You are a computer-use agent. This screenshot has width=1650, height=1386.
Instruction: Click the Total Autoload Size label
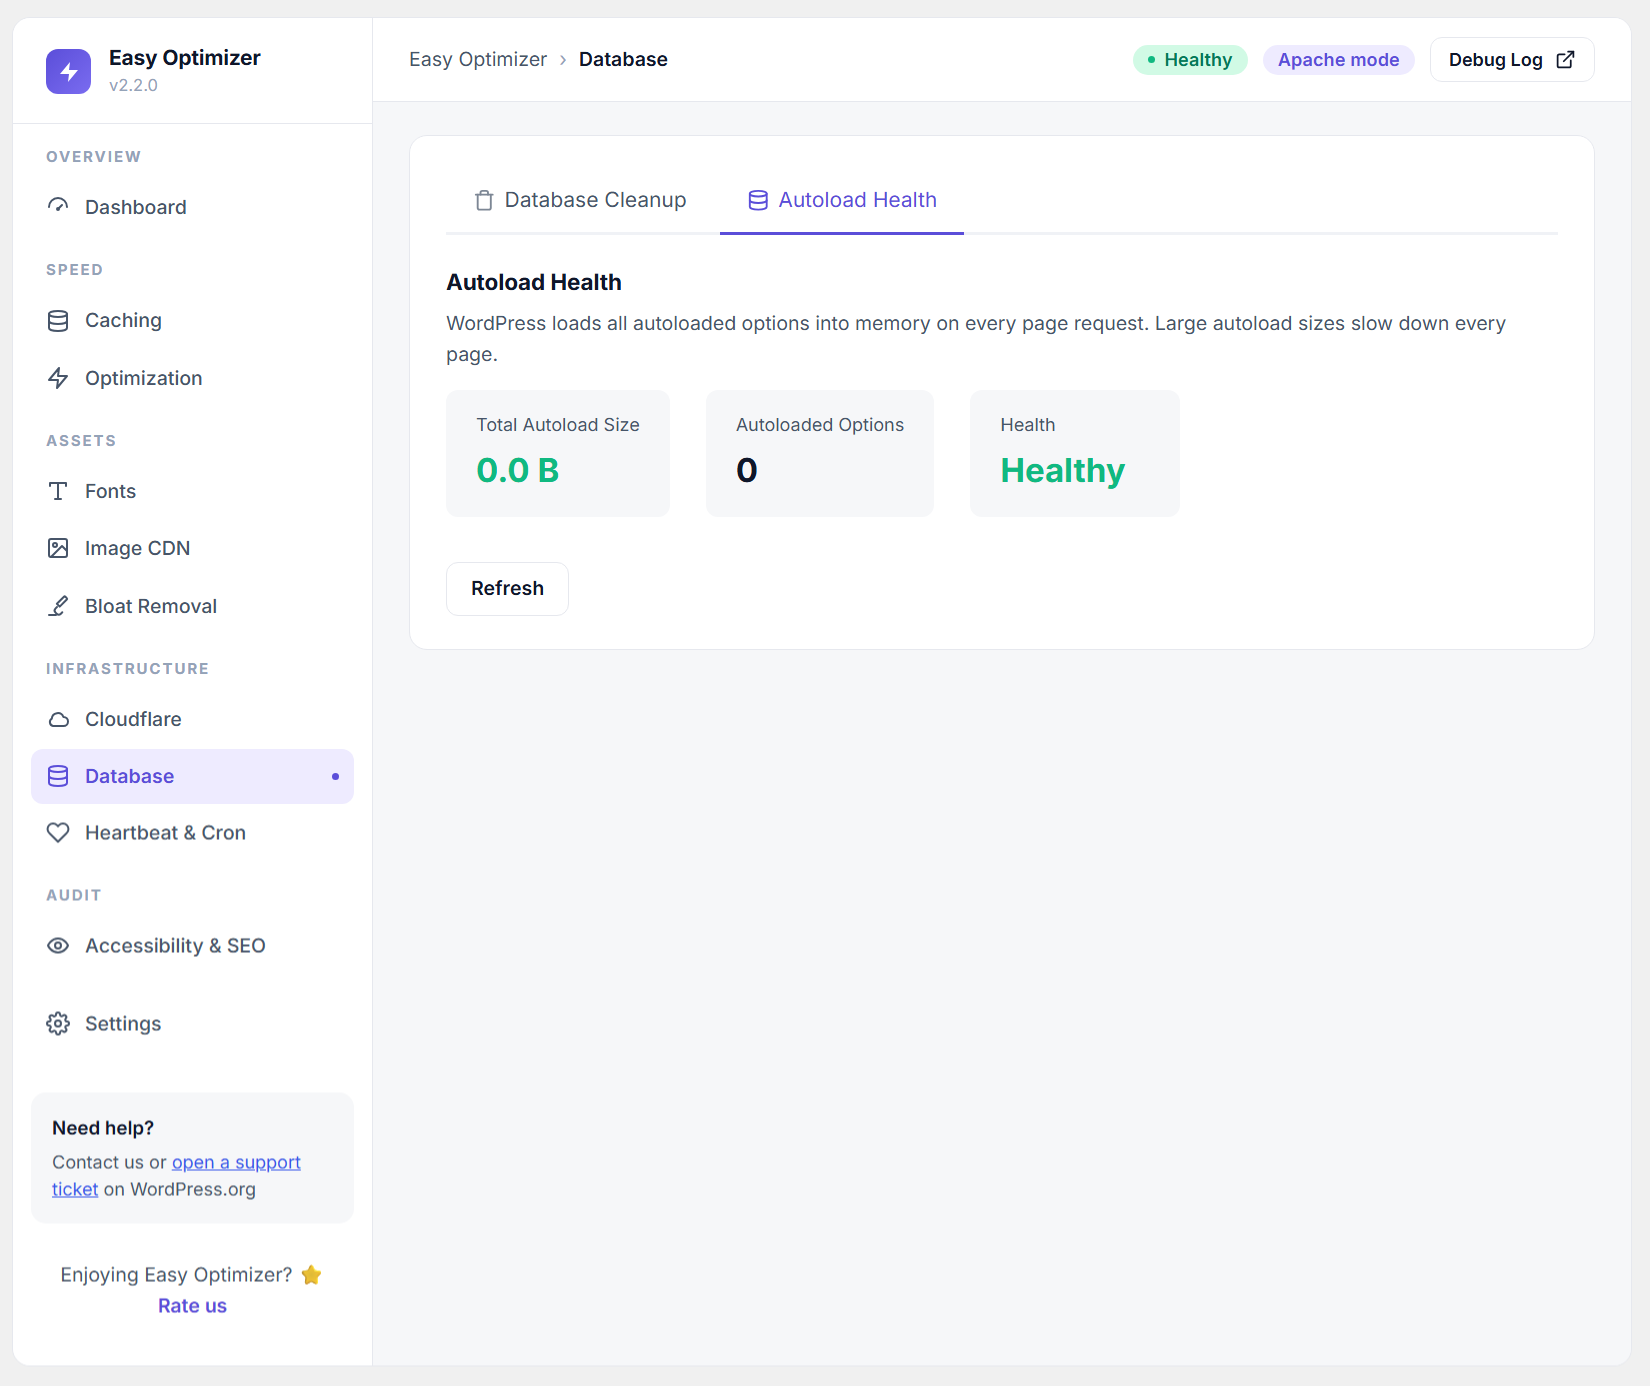[558, 425]
